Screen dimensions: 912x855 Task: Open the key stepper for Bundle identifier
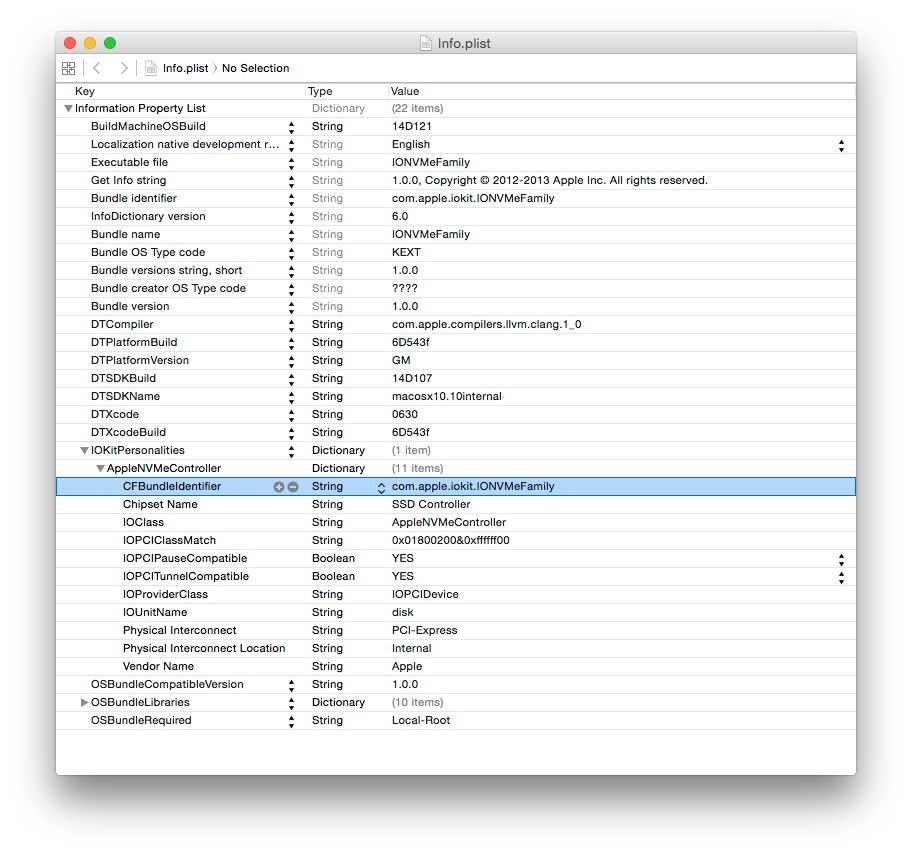291,200
